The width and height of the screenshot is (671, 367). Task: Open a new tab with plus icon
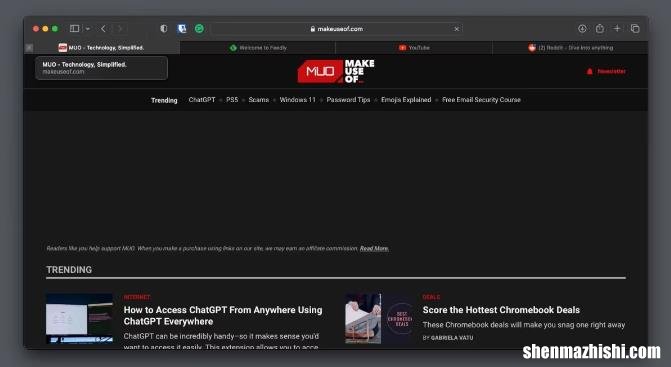point(617,29)
